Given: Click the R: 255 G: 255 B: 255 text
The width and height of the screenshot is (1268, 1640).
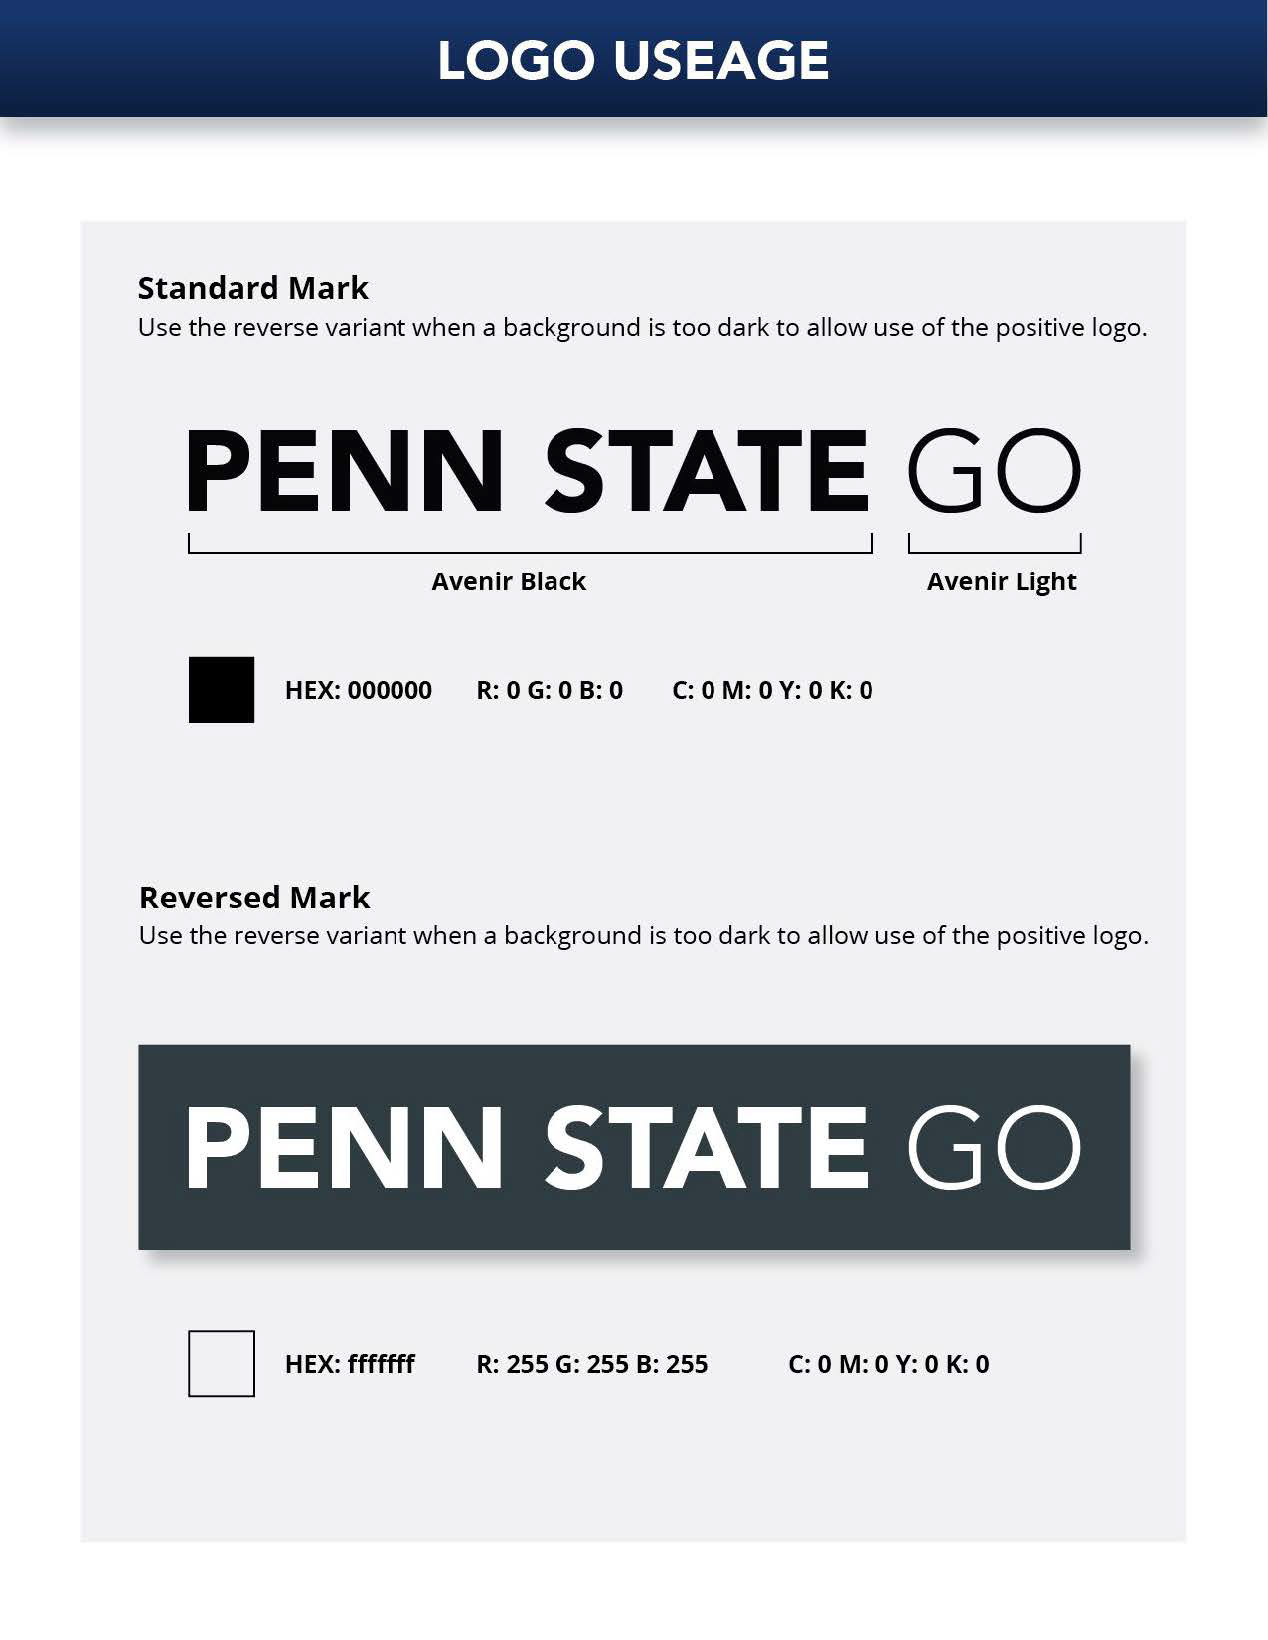Looking at the screenshot, I should [592, 1365].
